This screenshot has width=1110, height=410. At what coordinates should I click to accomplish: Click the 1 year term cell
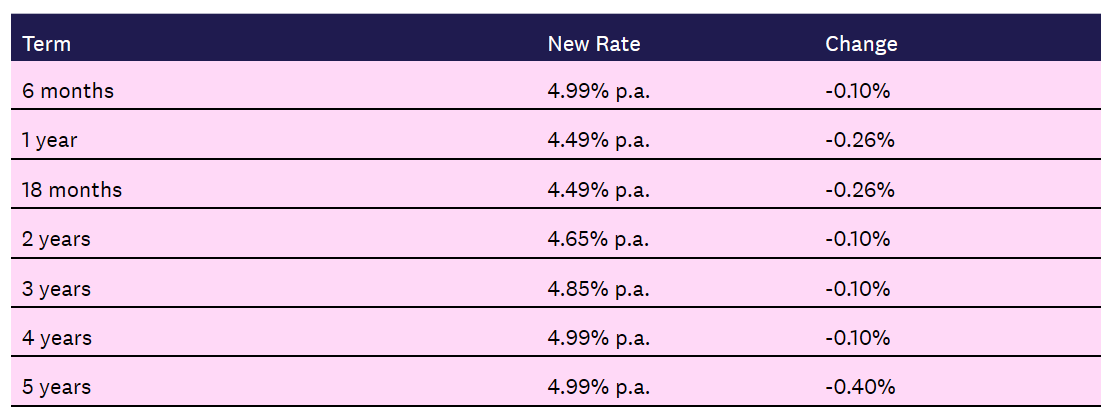coord(50,140)
